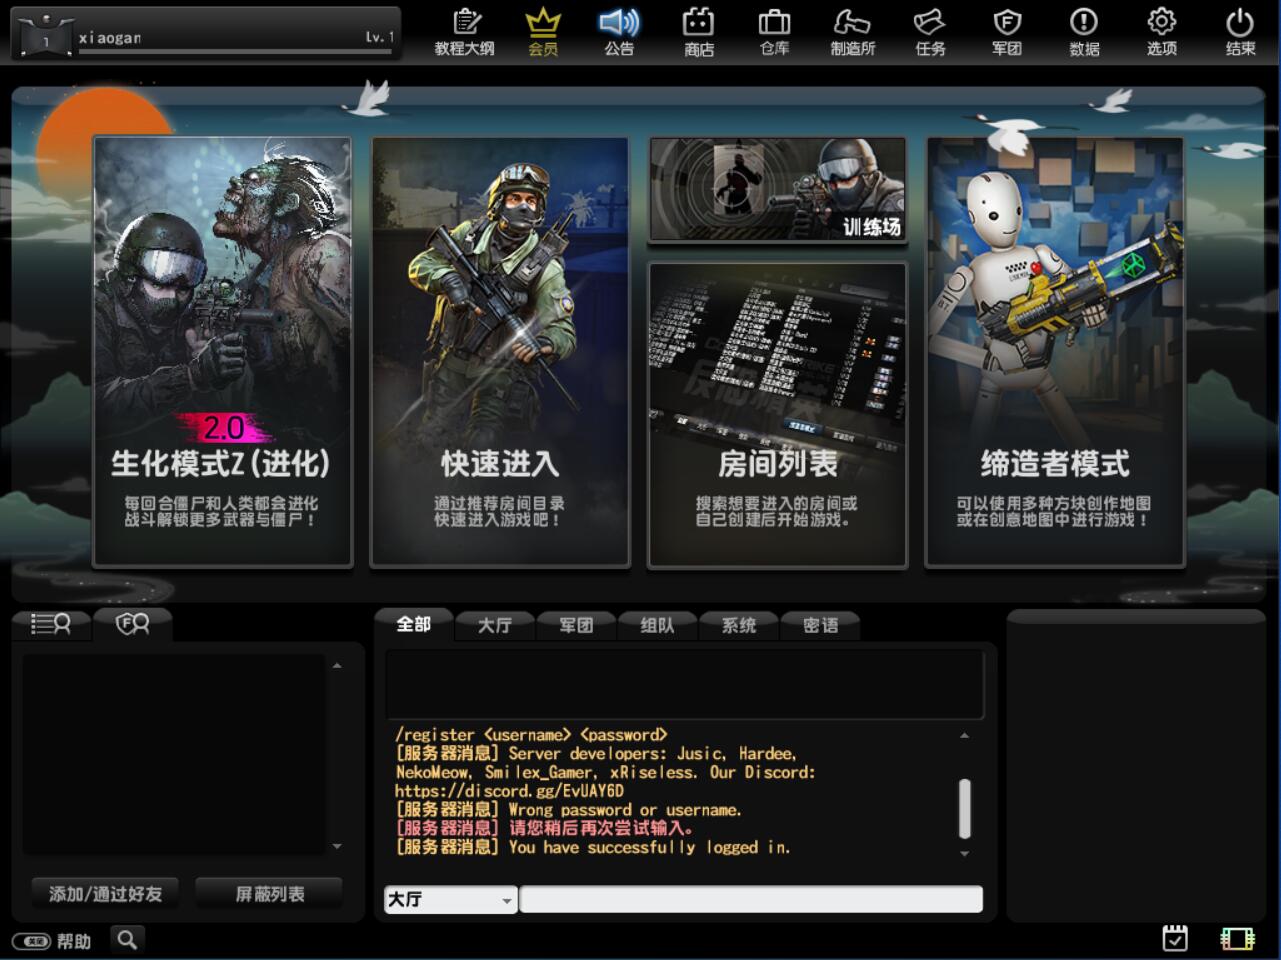The image size is (1281, 960).
Task: Click the chat message input field
Action: 750,899
